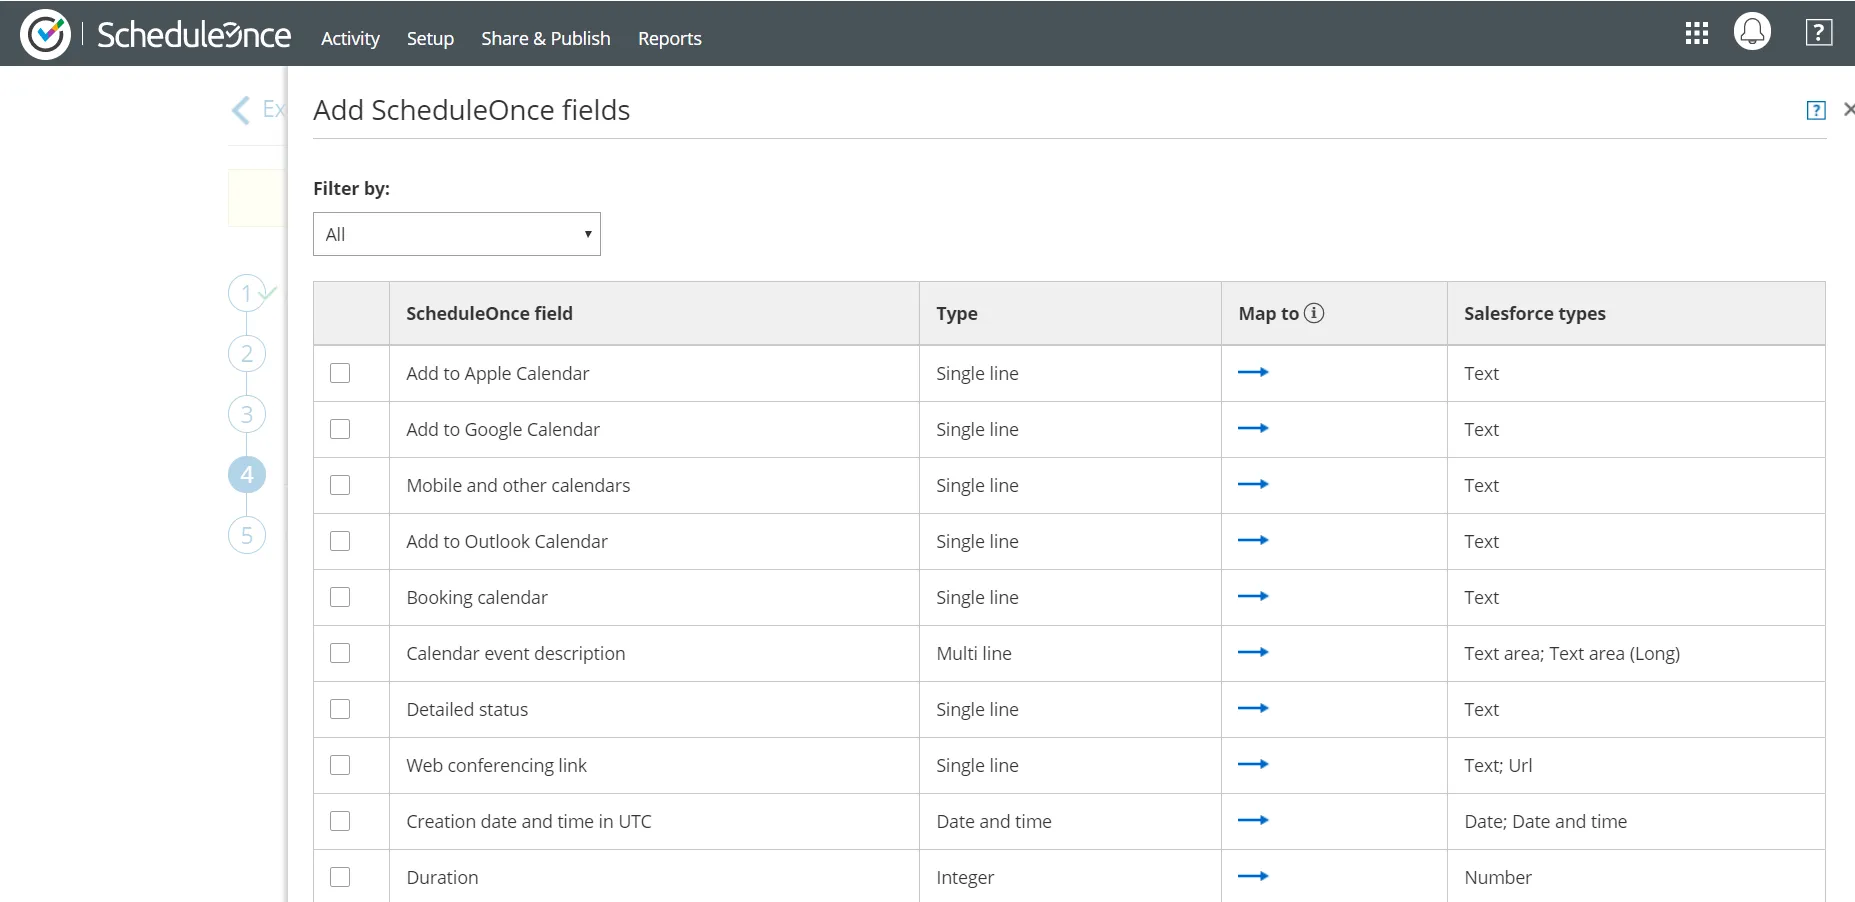Screen dimensions: 1855x902
Task: Click the map arrow for Add to Outlook Calendar
Action: pyautogui.click(x=1253, y=540)
